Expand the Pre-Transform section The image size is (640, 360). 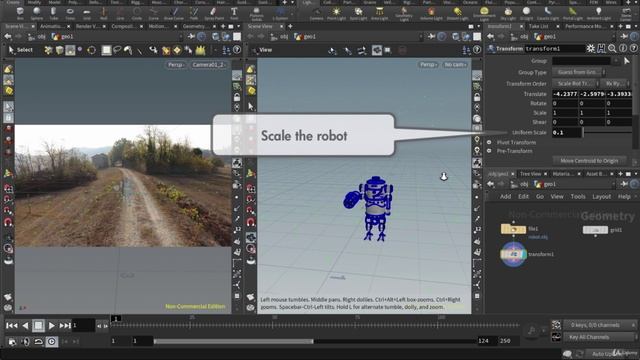click(489, 151)
